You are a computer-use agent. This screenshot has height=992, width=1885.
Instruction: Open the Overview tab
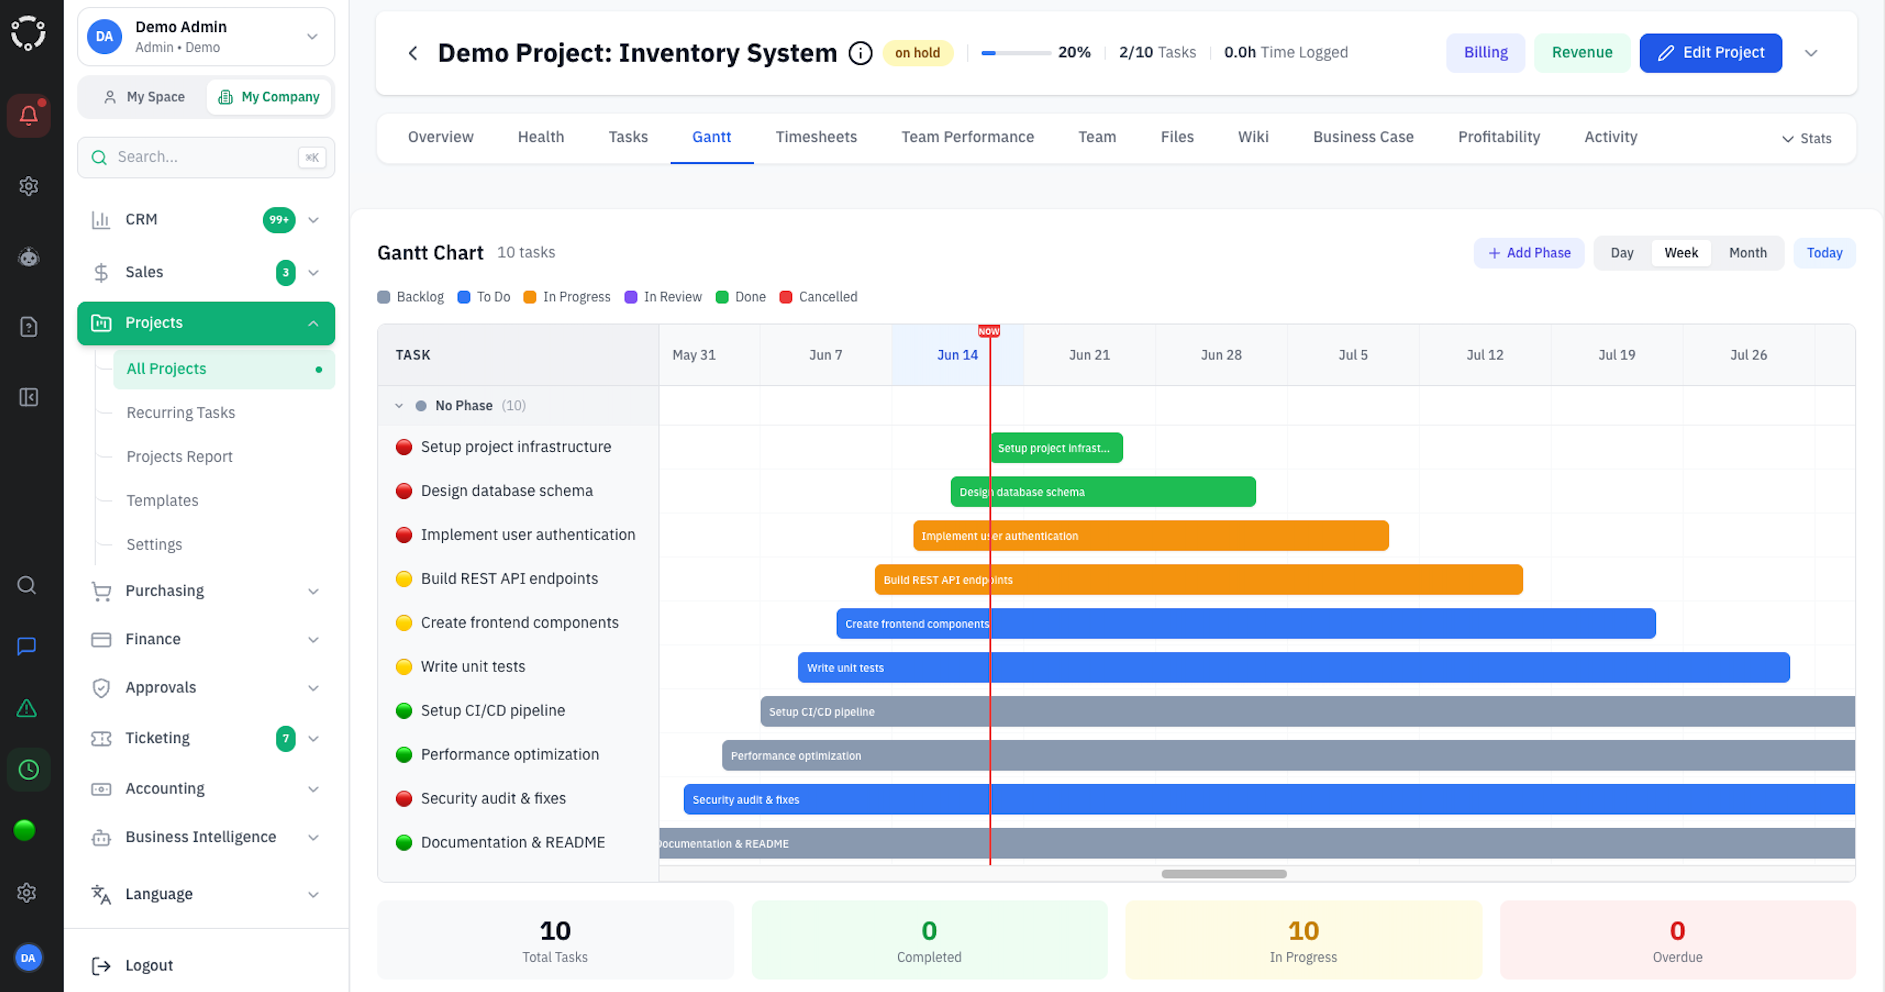point(441,137)
